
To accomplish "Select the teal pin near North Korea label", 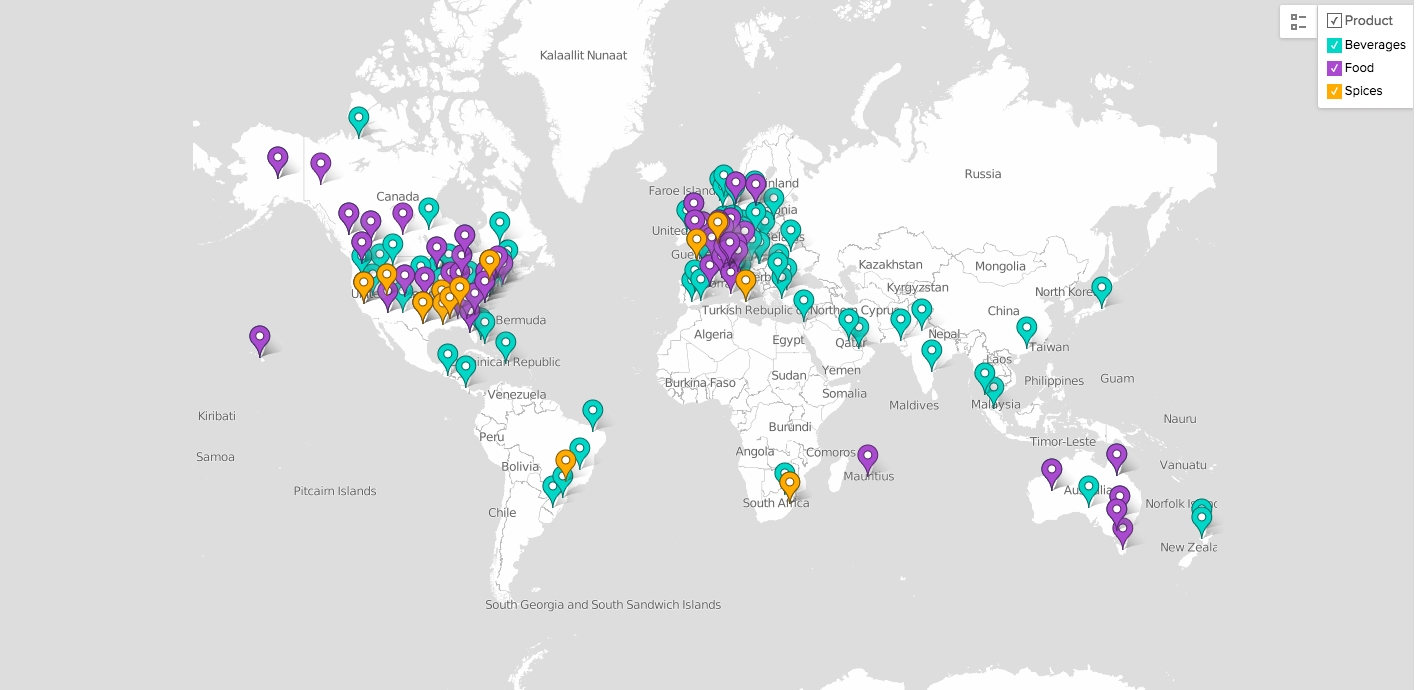I will [1102, 290].
